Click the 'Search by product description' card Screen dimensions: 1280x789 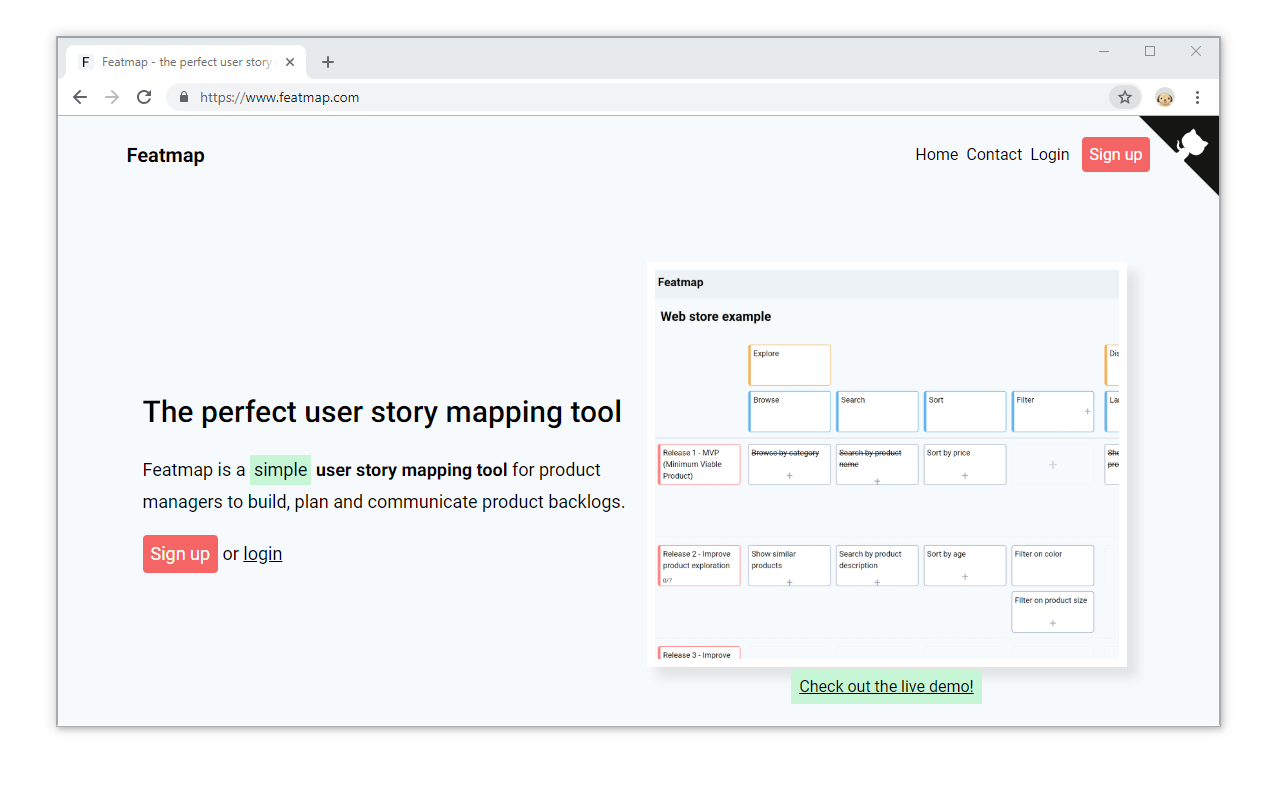pos(877,565)
